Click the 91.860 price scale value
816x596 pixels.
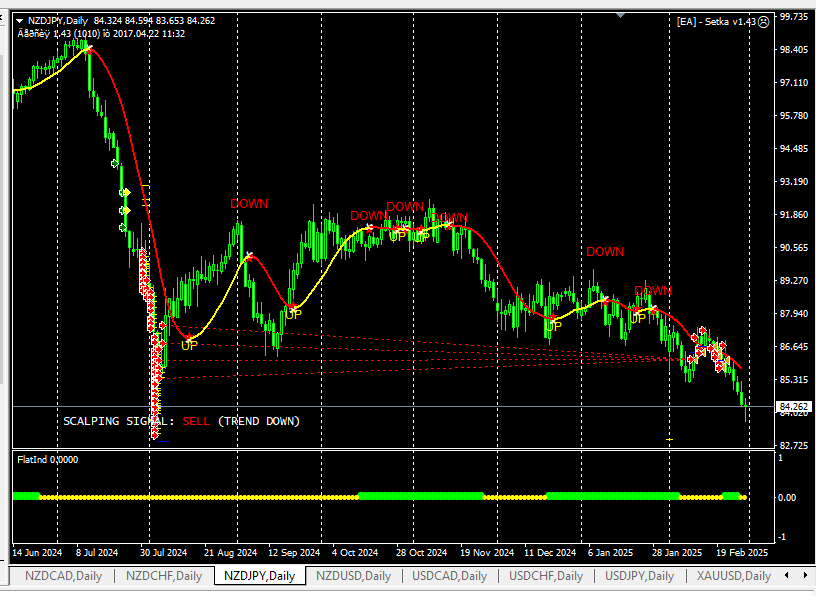coord(794,215)
